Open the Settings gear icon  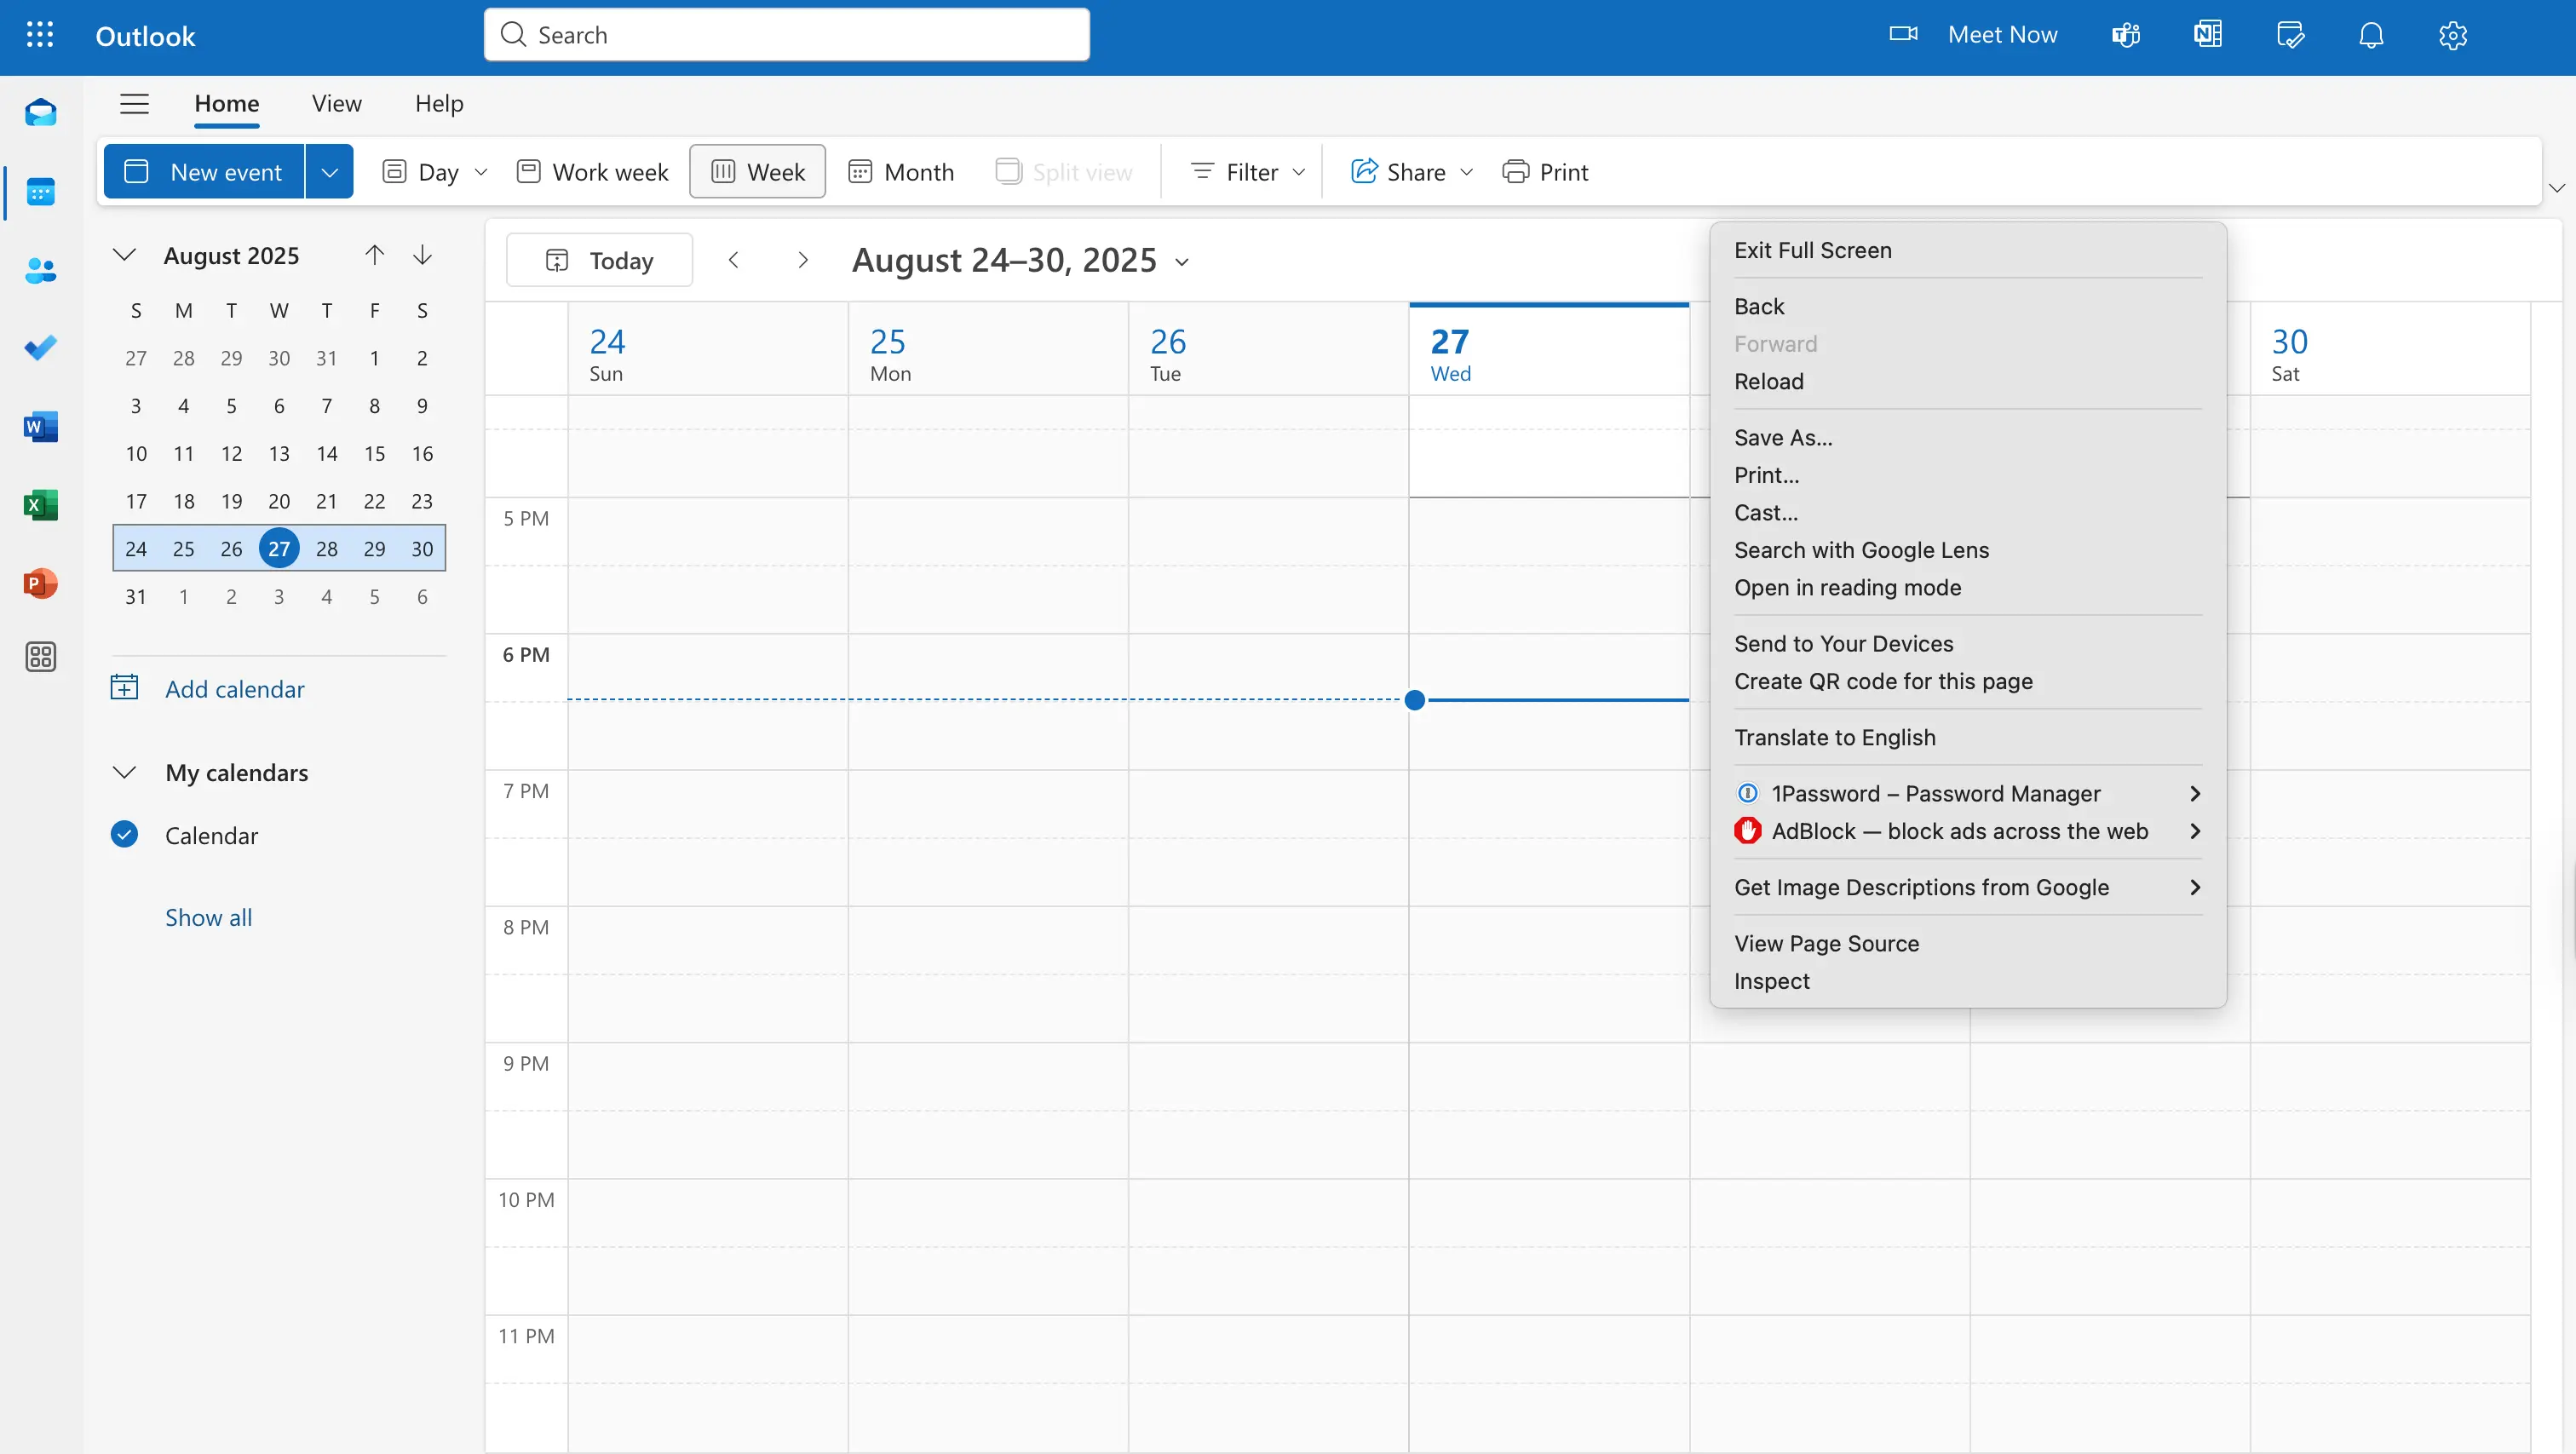coord(2453,35)
